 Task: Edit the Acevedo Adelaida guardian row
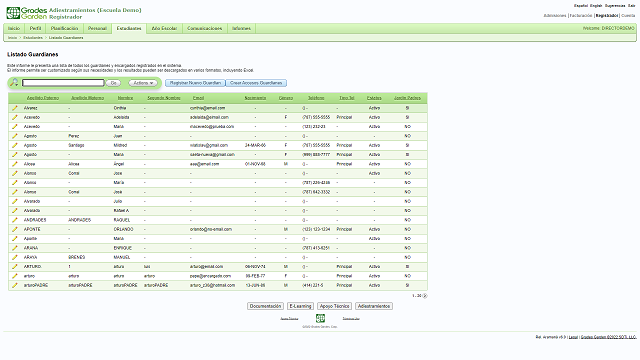15,118
